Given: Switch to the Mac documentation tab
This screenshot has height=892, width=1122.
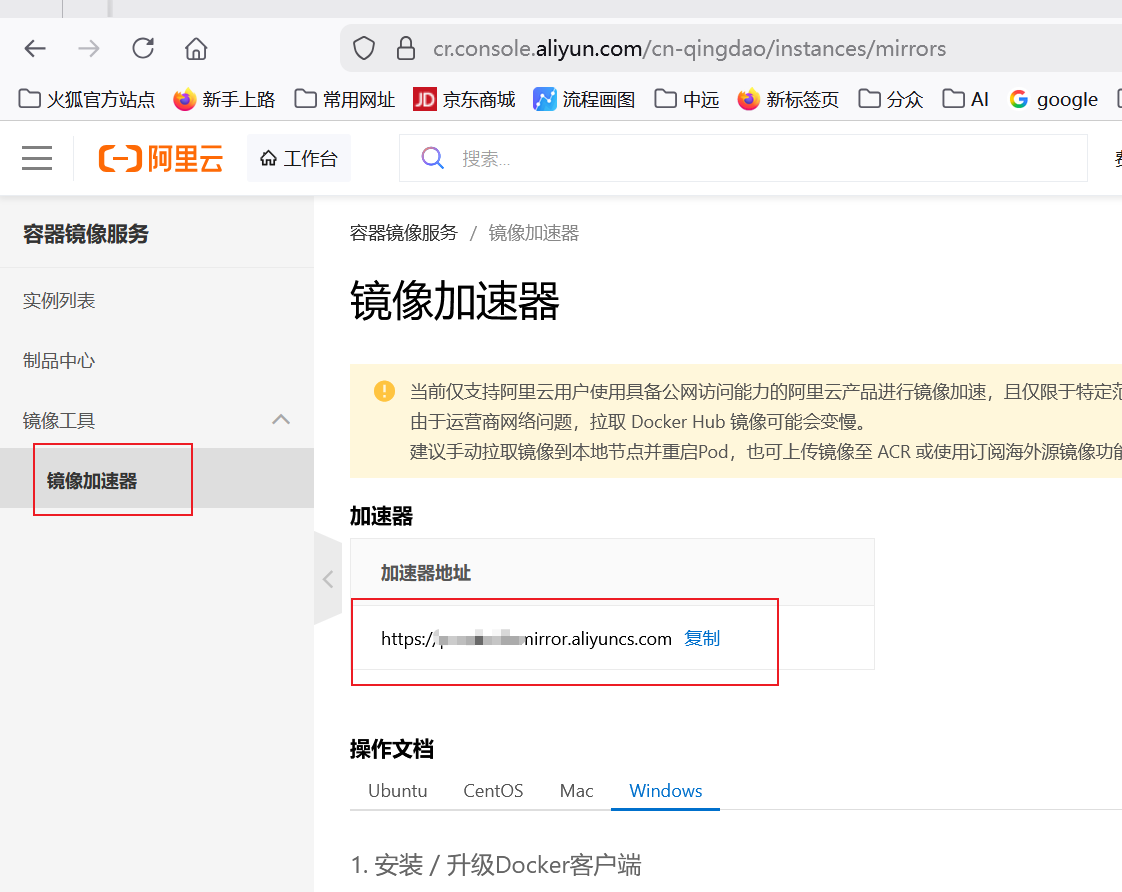Looking at the screenshot, I should 577,790.
